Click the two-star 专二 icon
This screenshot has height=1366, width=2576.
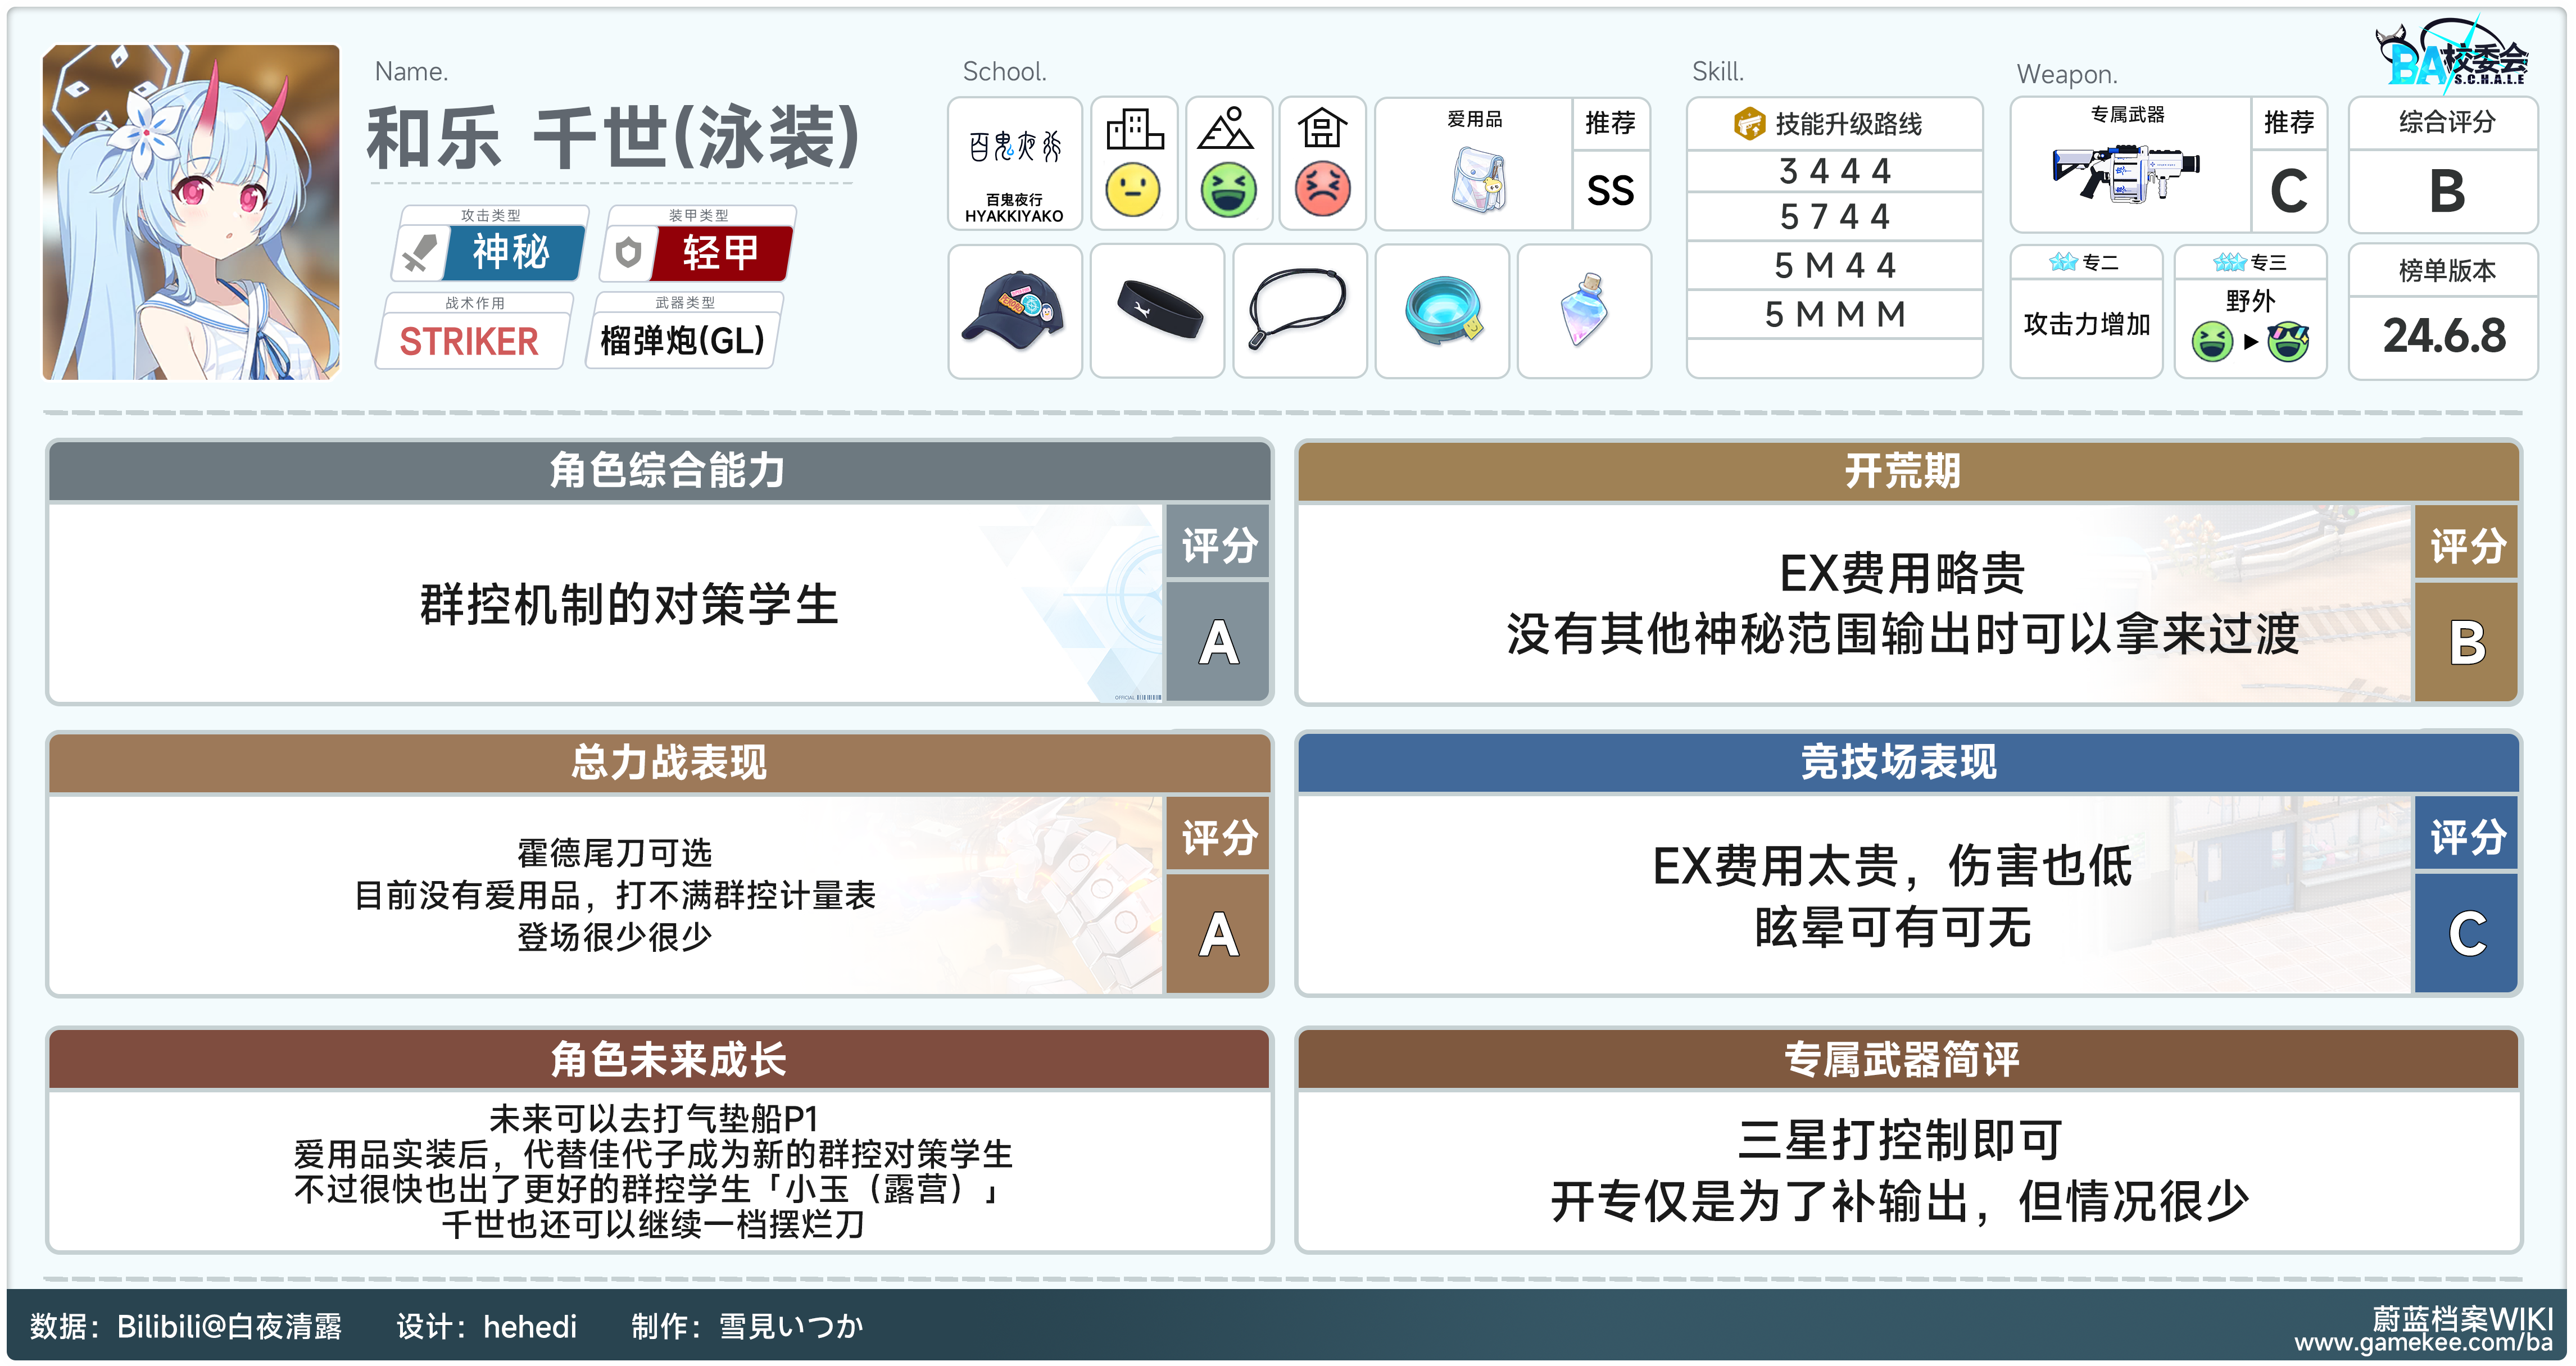pos(2063,262)
